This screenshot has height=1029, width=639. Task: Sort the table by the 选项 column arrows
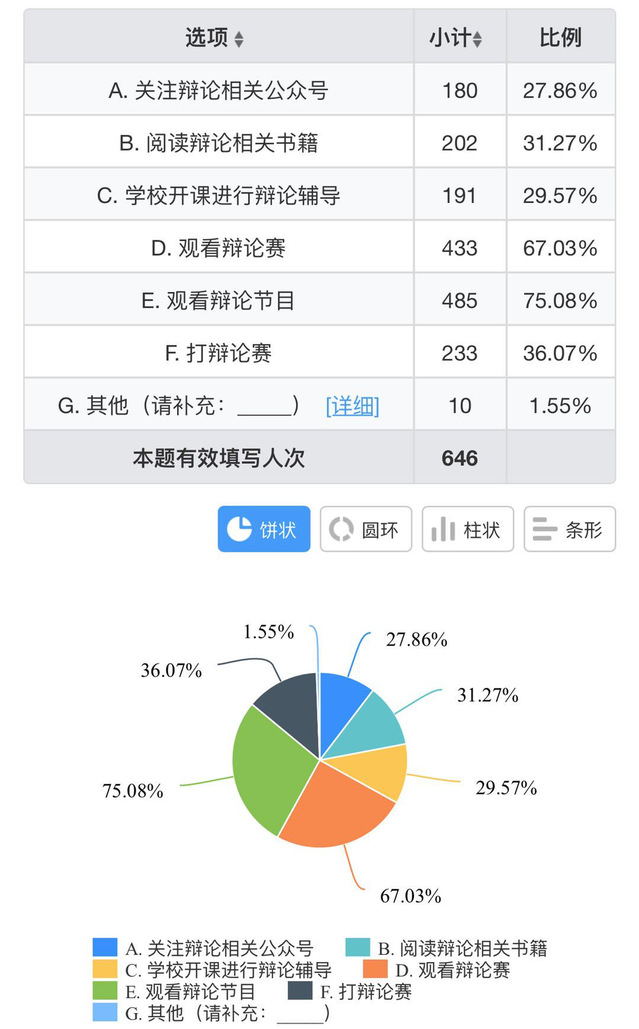(238, 40)
